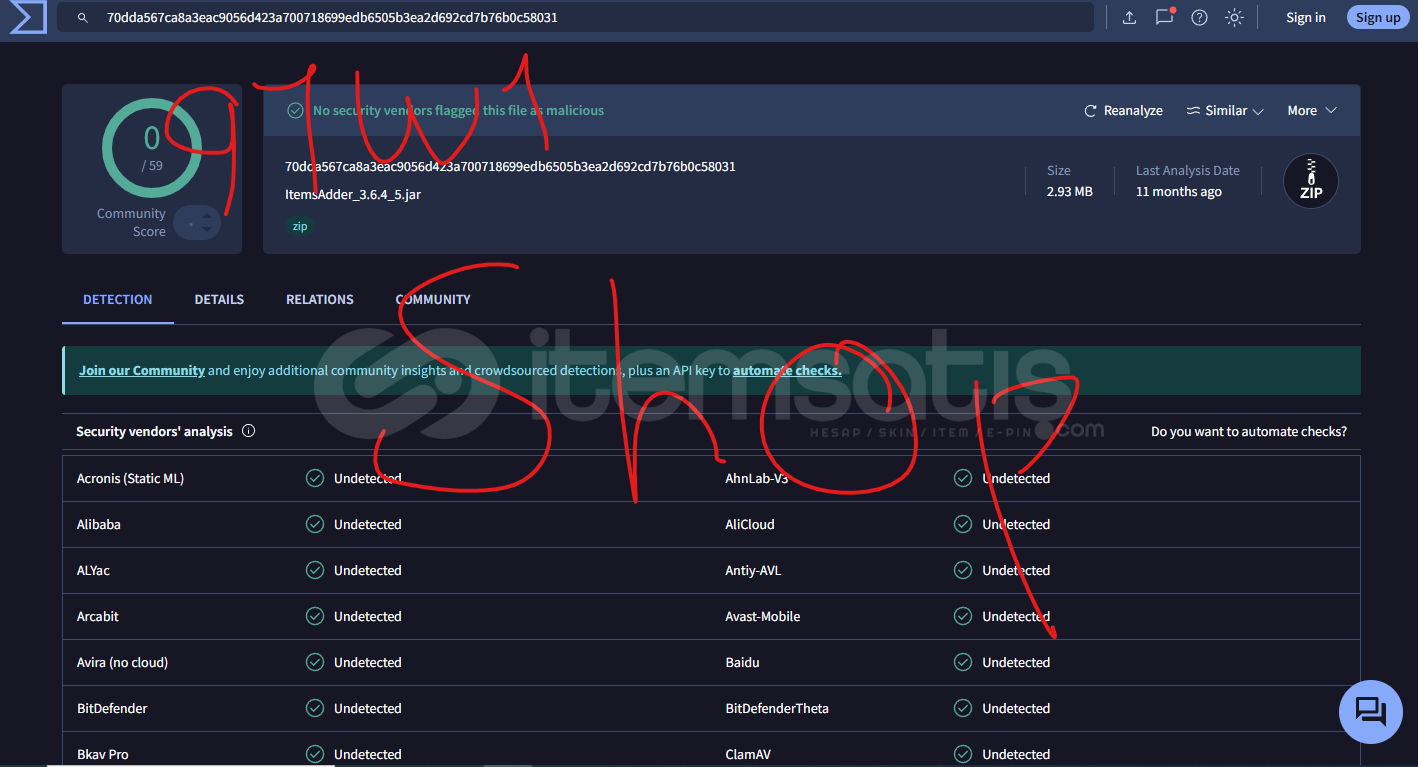Click the 'Antiy-AVL' vendor name
This screenshot has width=1418, height=767.
[x=753, y=570]
